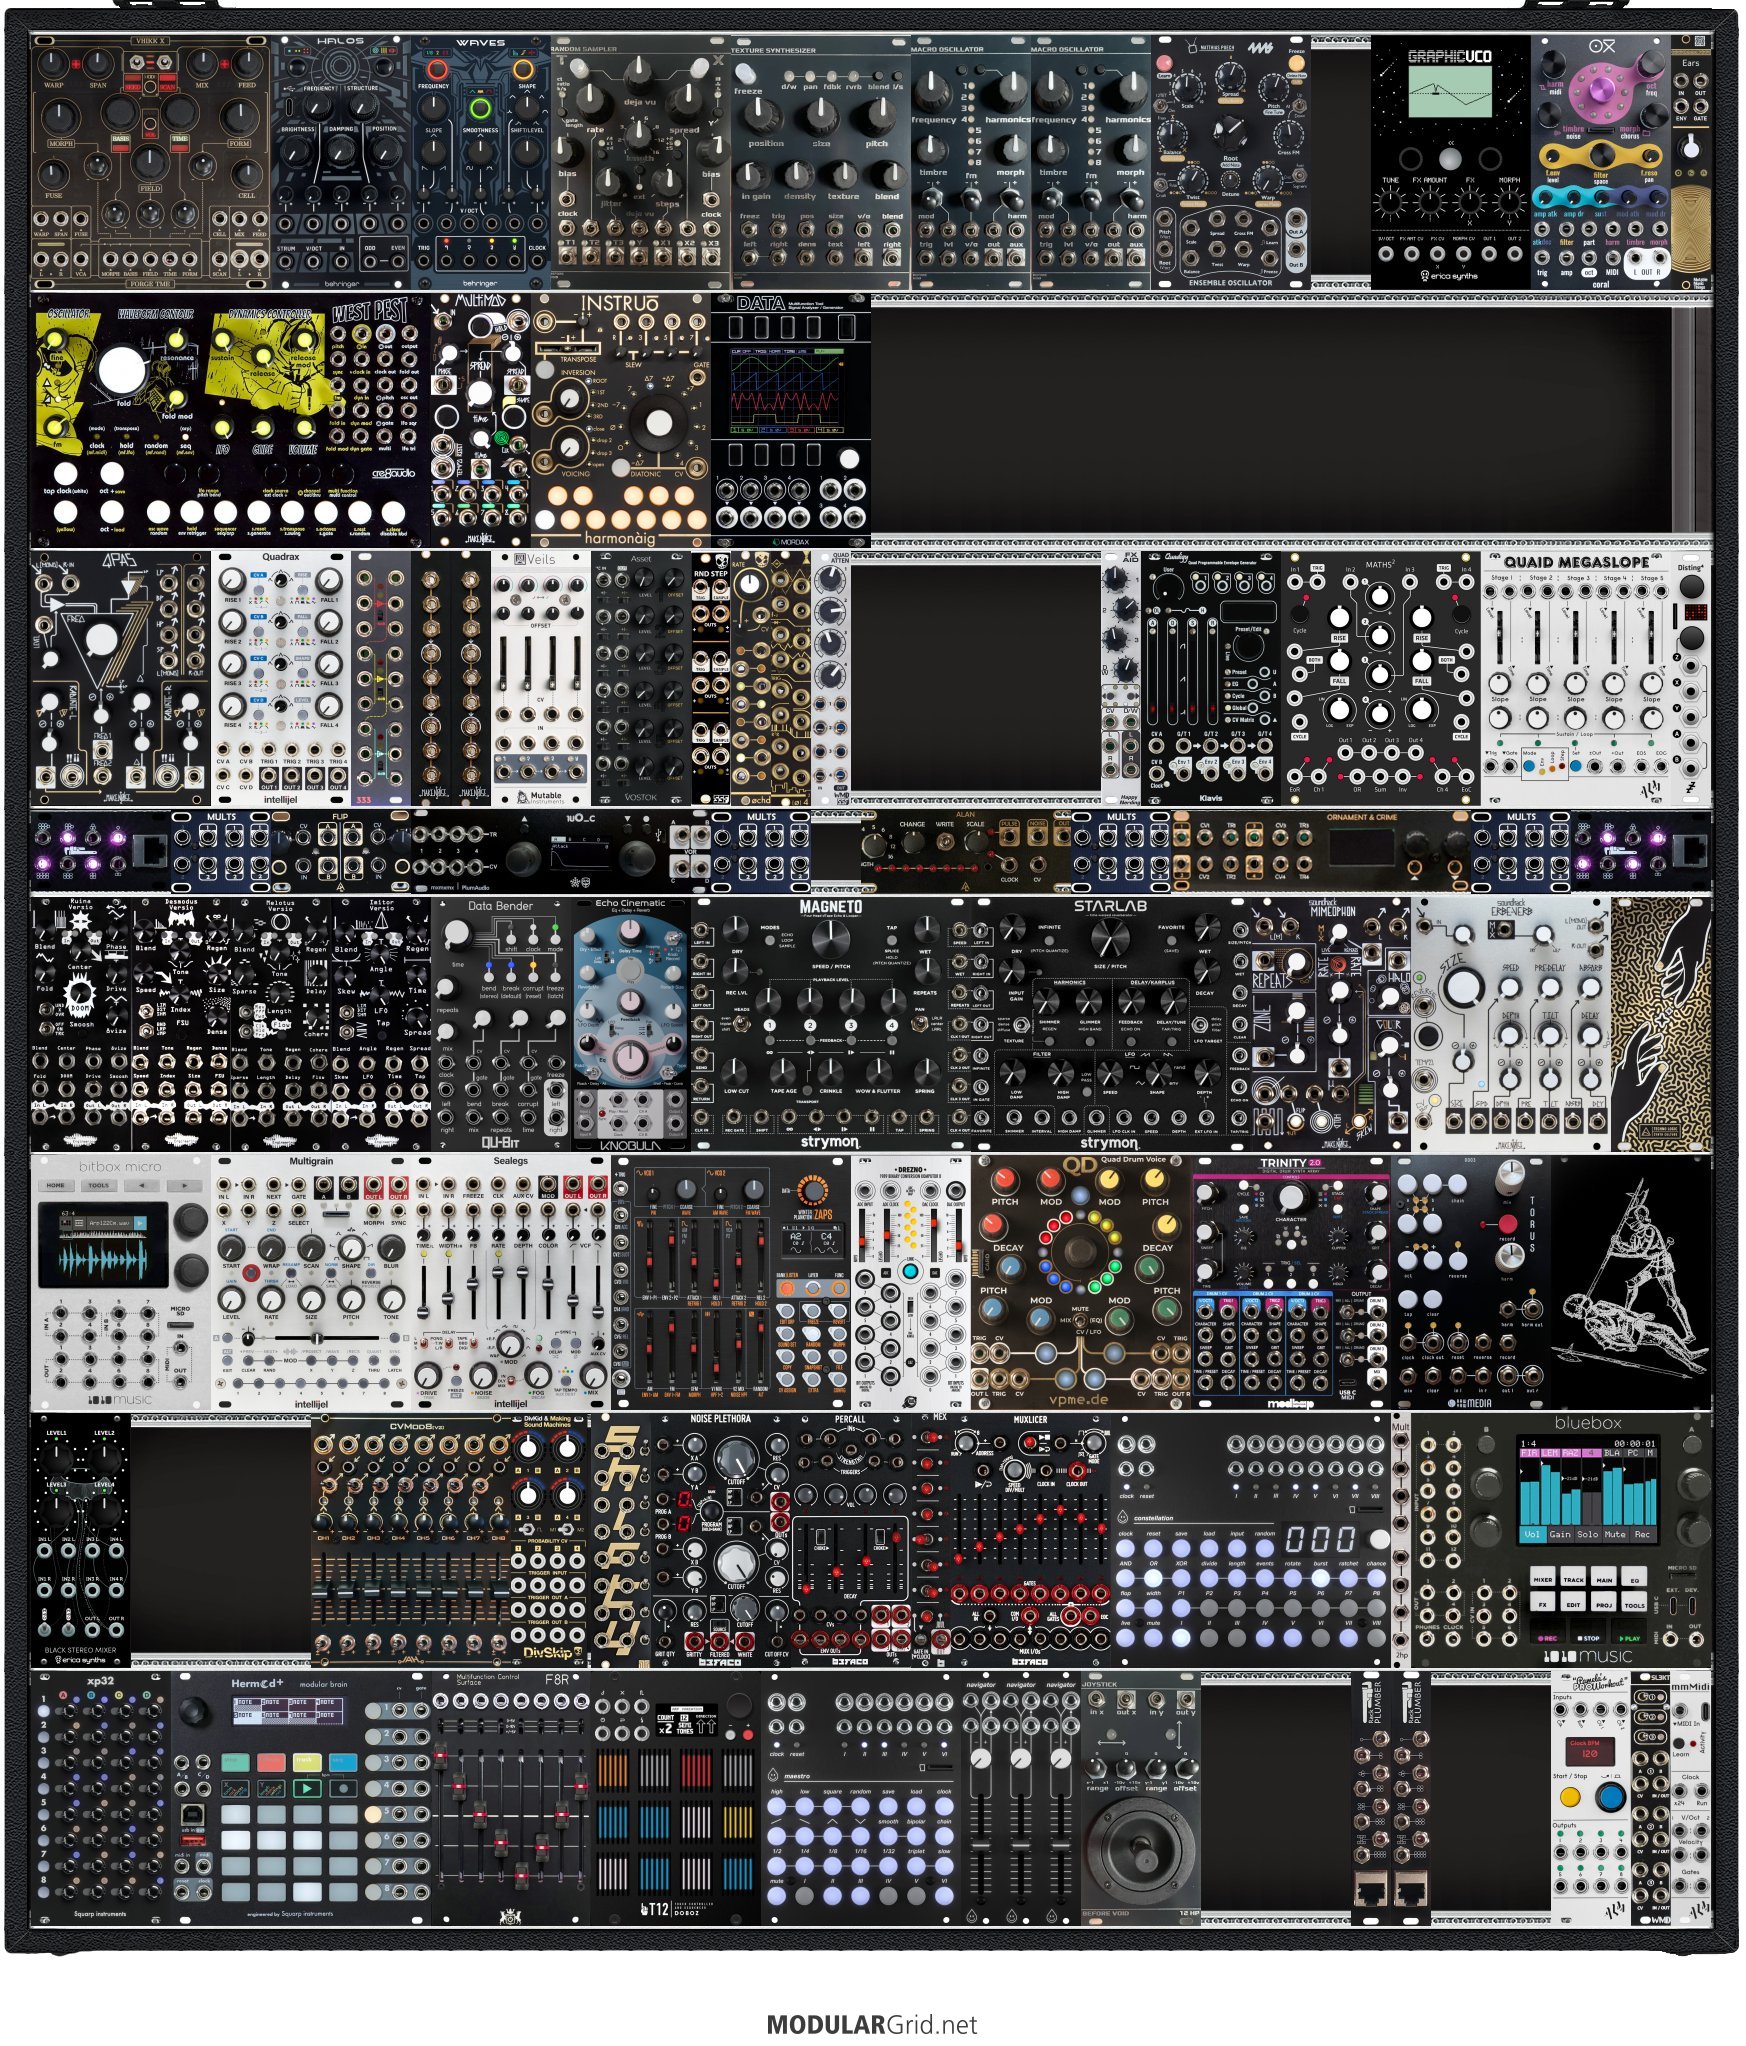Open the Intellijel Multigrain module

[310, 1283]
